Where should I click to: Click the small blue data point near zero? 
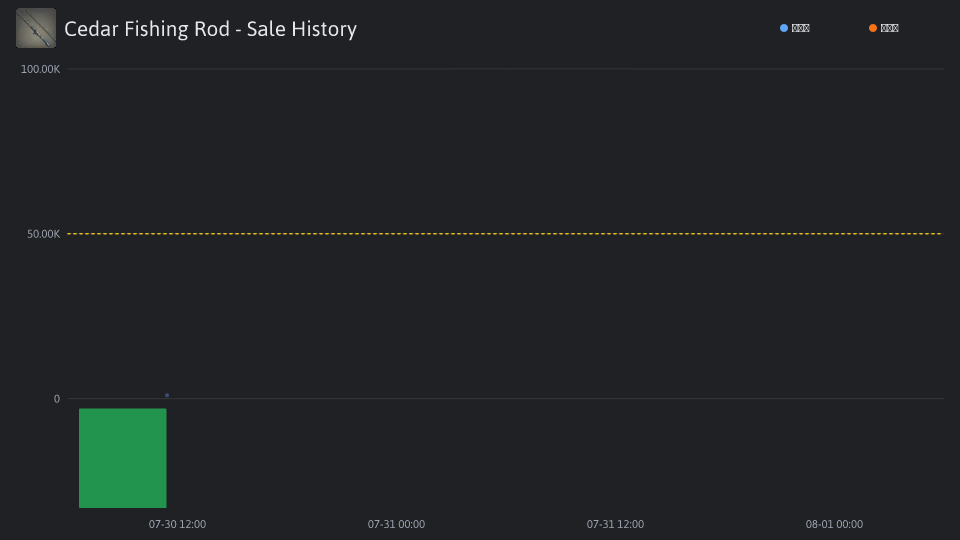tap(167, 396)
